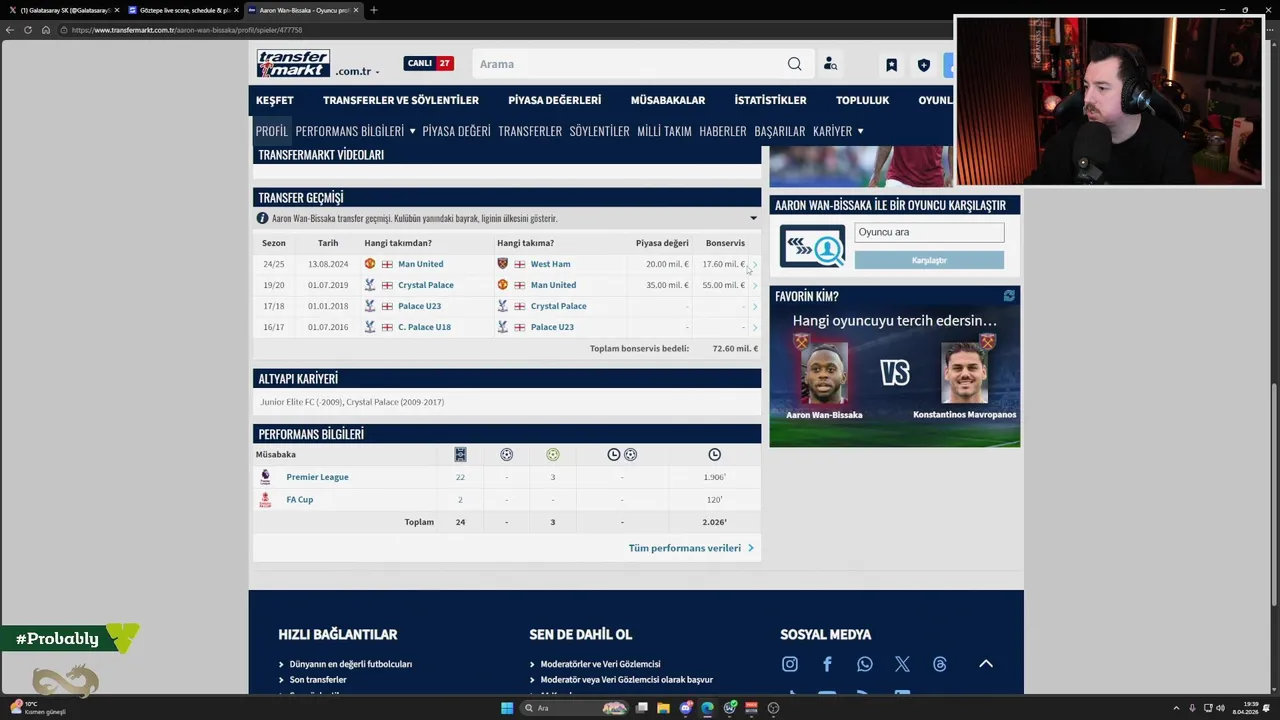Select the PROFİL tab
This screenshot has width=1280, height=720.
tap(271, 131)
